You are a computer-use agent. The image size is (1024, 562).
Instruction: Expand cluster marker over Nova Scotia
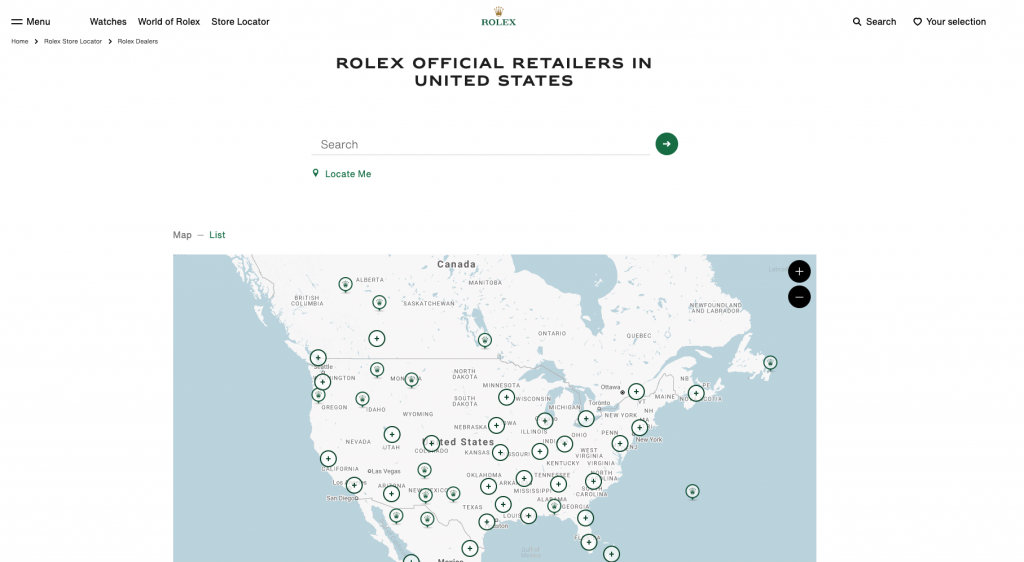pos(696,394)
